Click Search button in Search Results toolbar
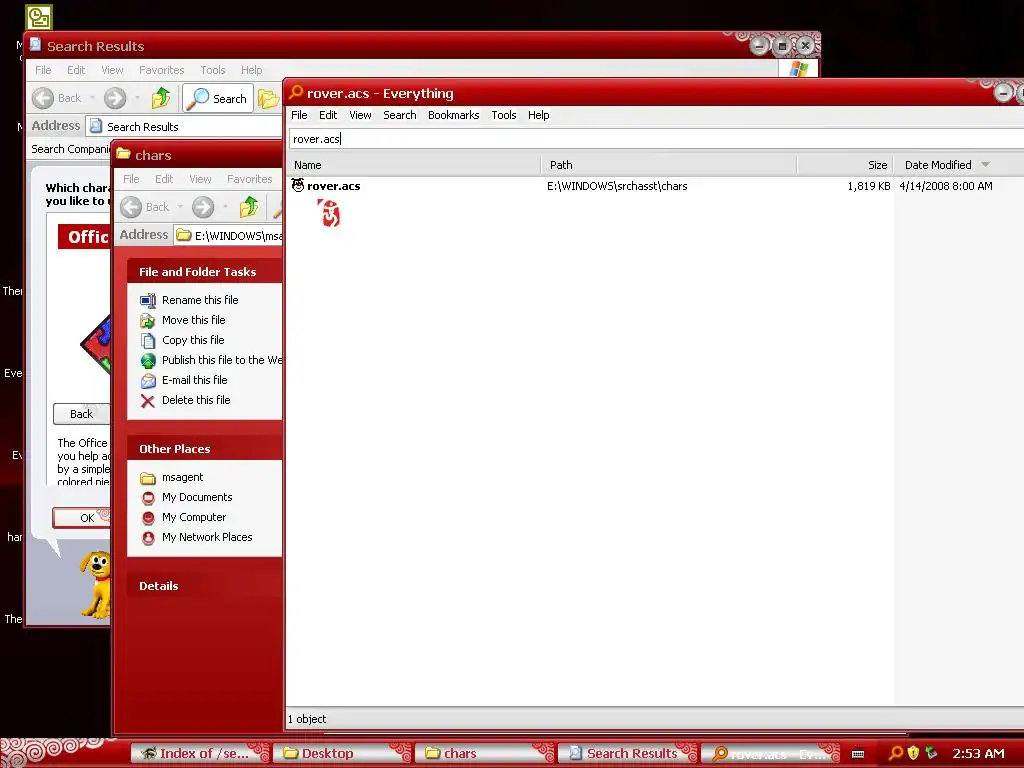 click(x=218, y=99)
